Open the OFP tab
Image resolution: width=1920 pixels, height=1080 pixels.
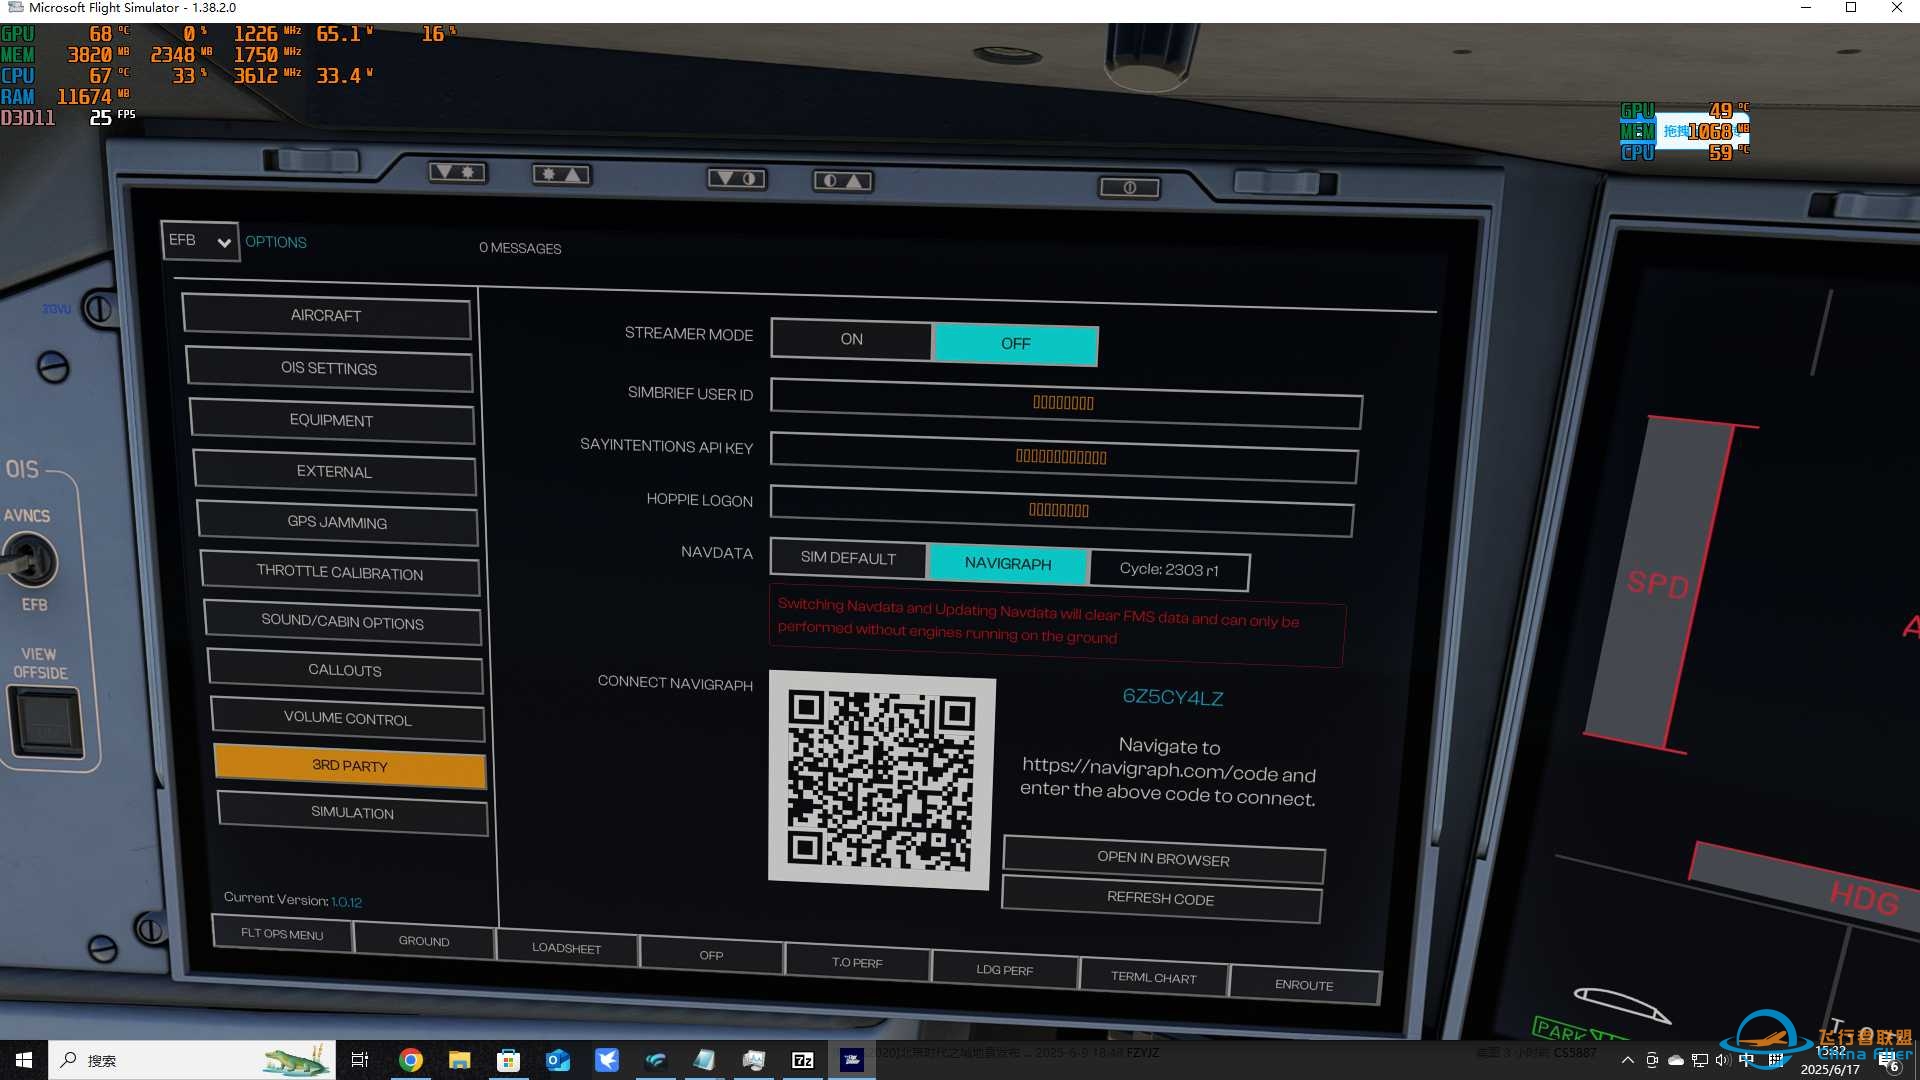click(x=711, y=955)
